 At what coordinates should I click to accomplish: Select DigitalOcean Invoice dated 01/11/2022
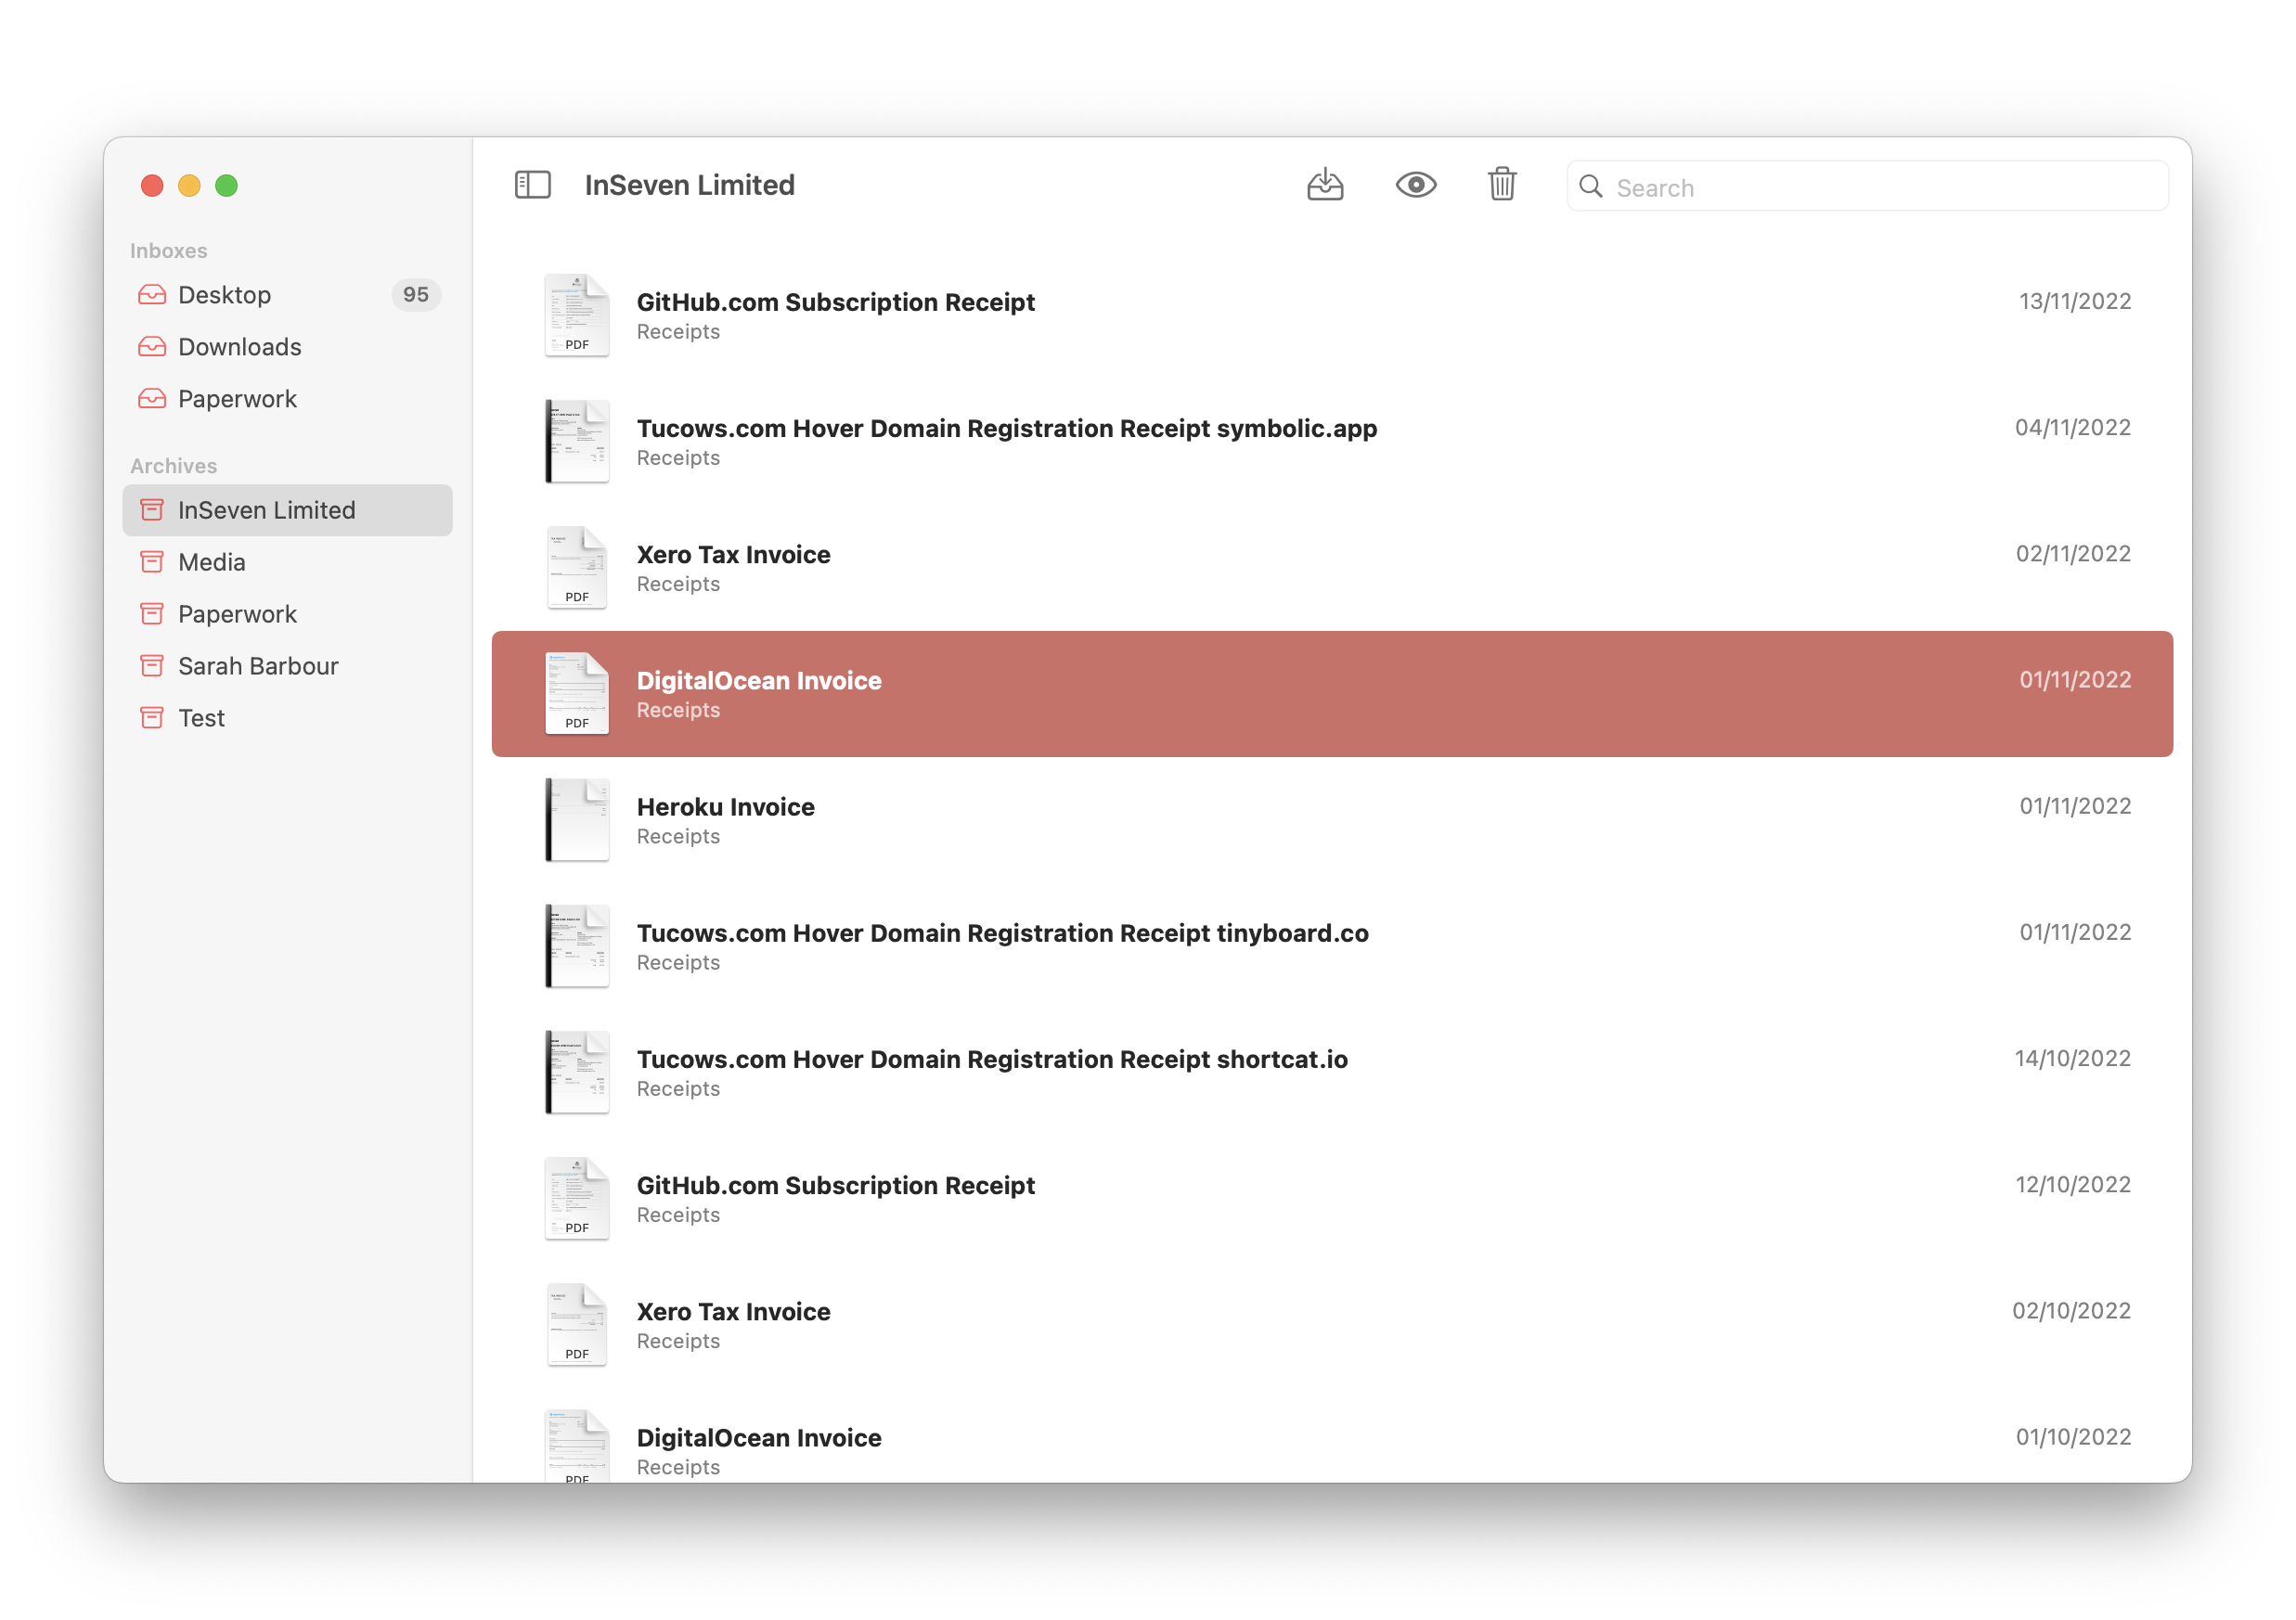(x=1332, y=694)
